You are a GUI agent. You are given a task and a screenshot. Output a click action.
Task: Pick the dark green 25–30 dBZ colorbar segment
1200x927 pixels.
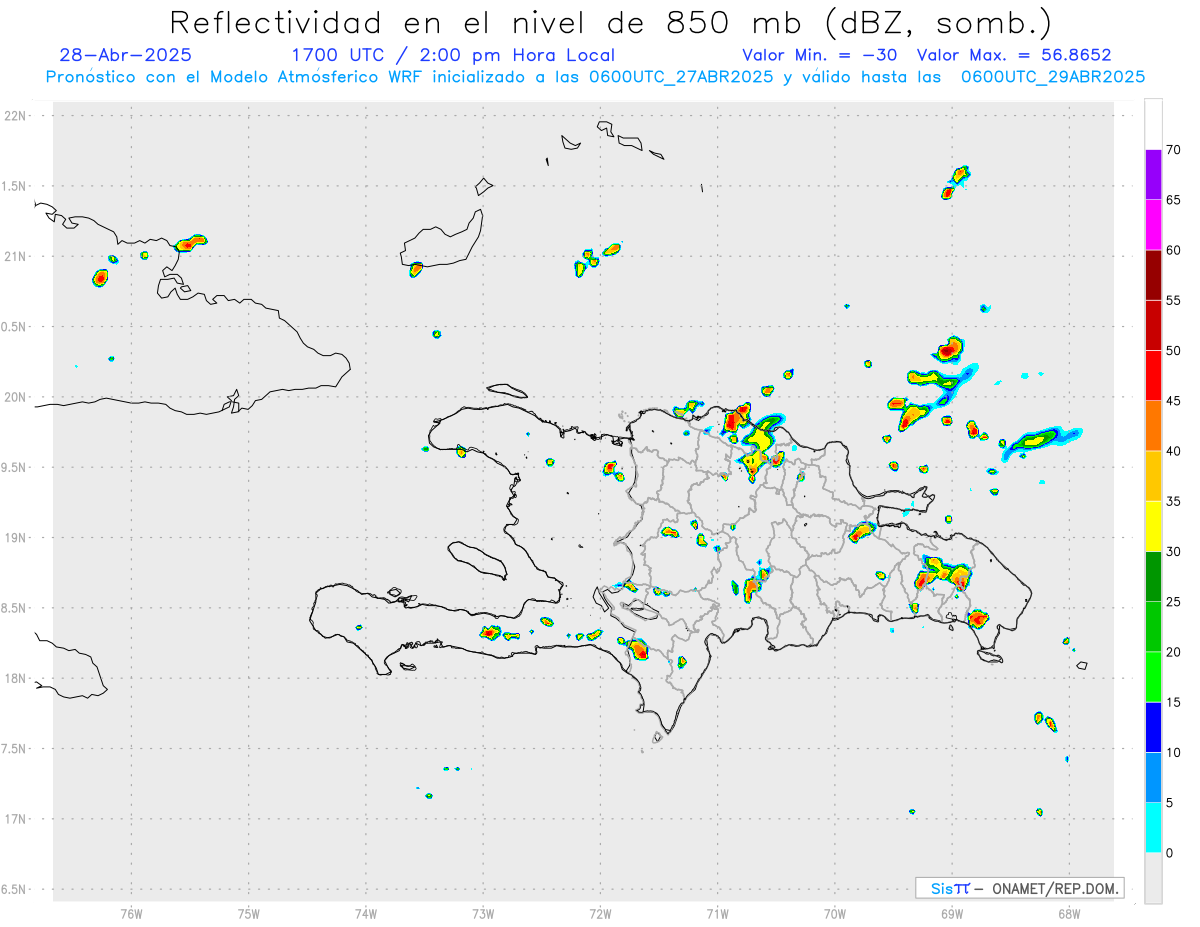tap(1153, 577)
